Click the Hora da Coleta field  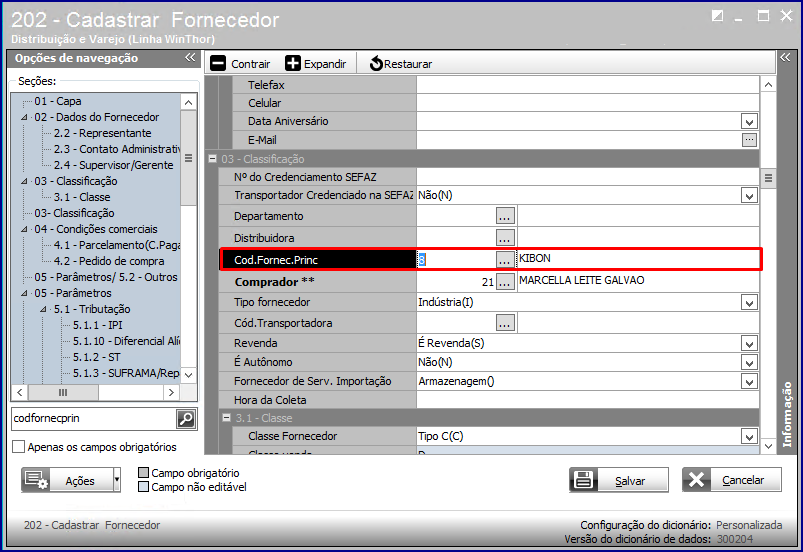587,400
